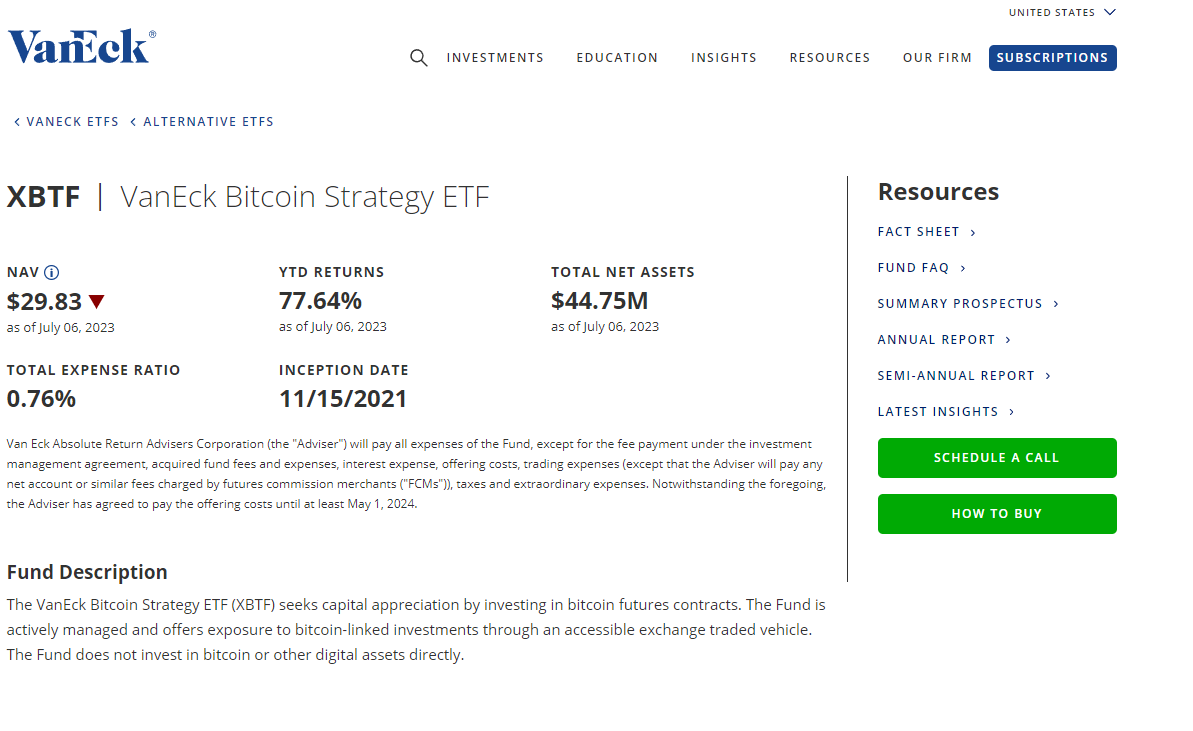This screenshot has height=731, width=1193.
Task: Open the Fund FAQ link
Action: pyautogui.click(x=921, y=268)
